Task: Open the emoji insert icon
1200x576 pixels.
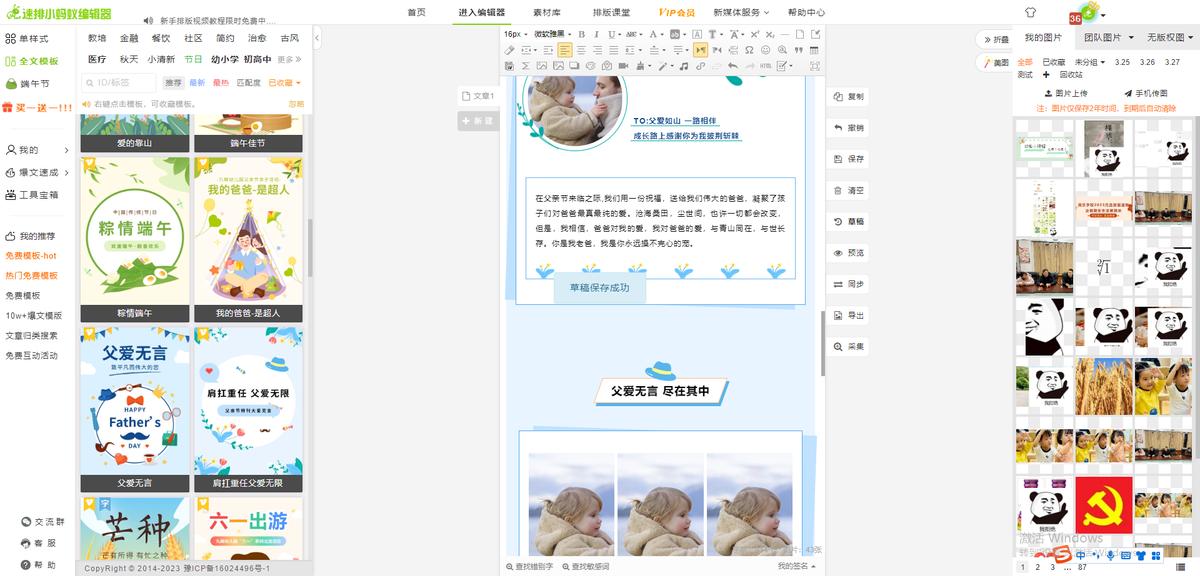Action: point(765,50)
